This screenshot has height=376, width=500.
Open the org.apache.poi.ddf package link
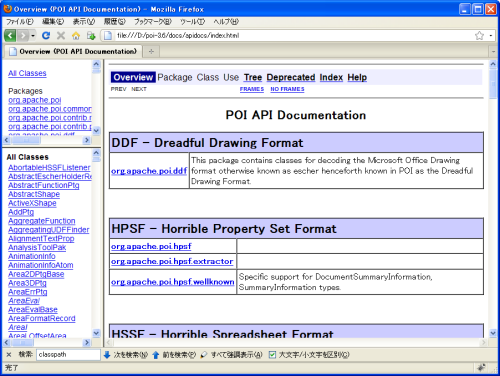click(x=149, y=171)
